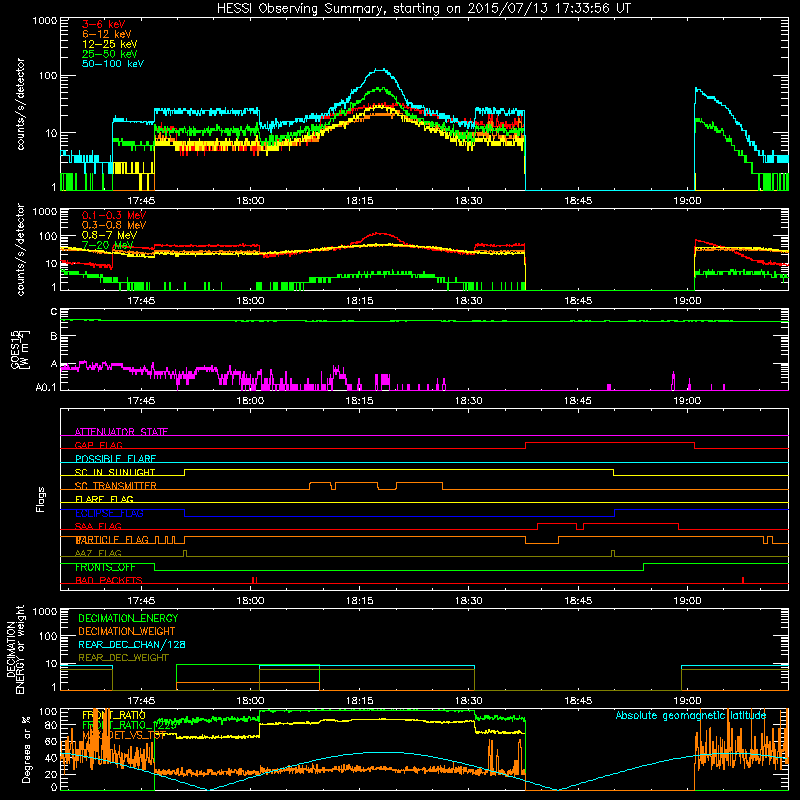Screen dimensions: 800x800
Task: Select the SC_TRANSMITTER flag label
Action: 115,486
